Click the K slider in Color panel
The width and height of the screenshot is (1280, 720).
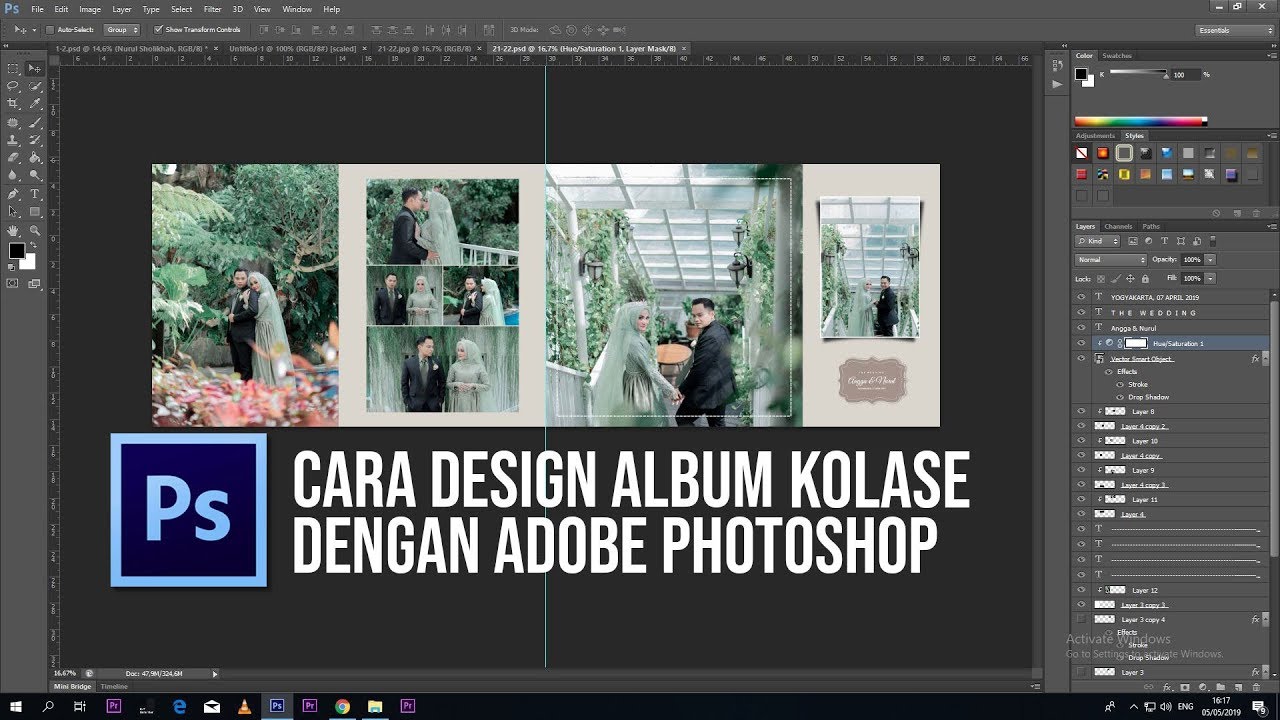click(x=1138, y=73)
